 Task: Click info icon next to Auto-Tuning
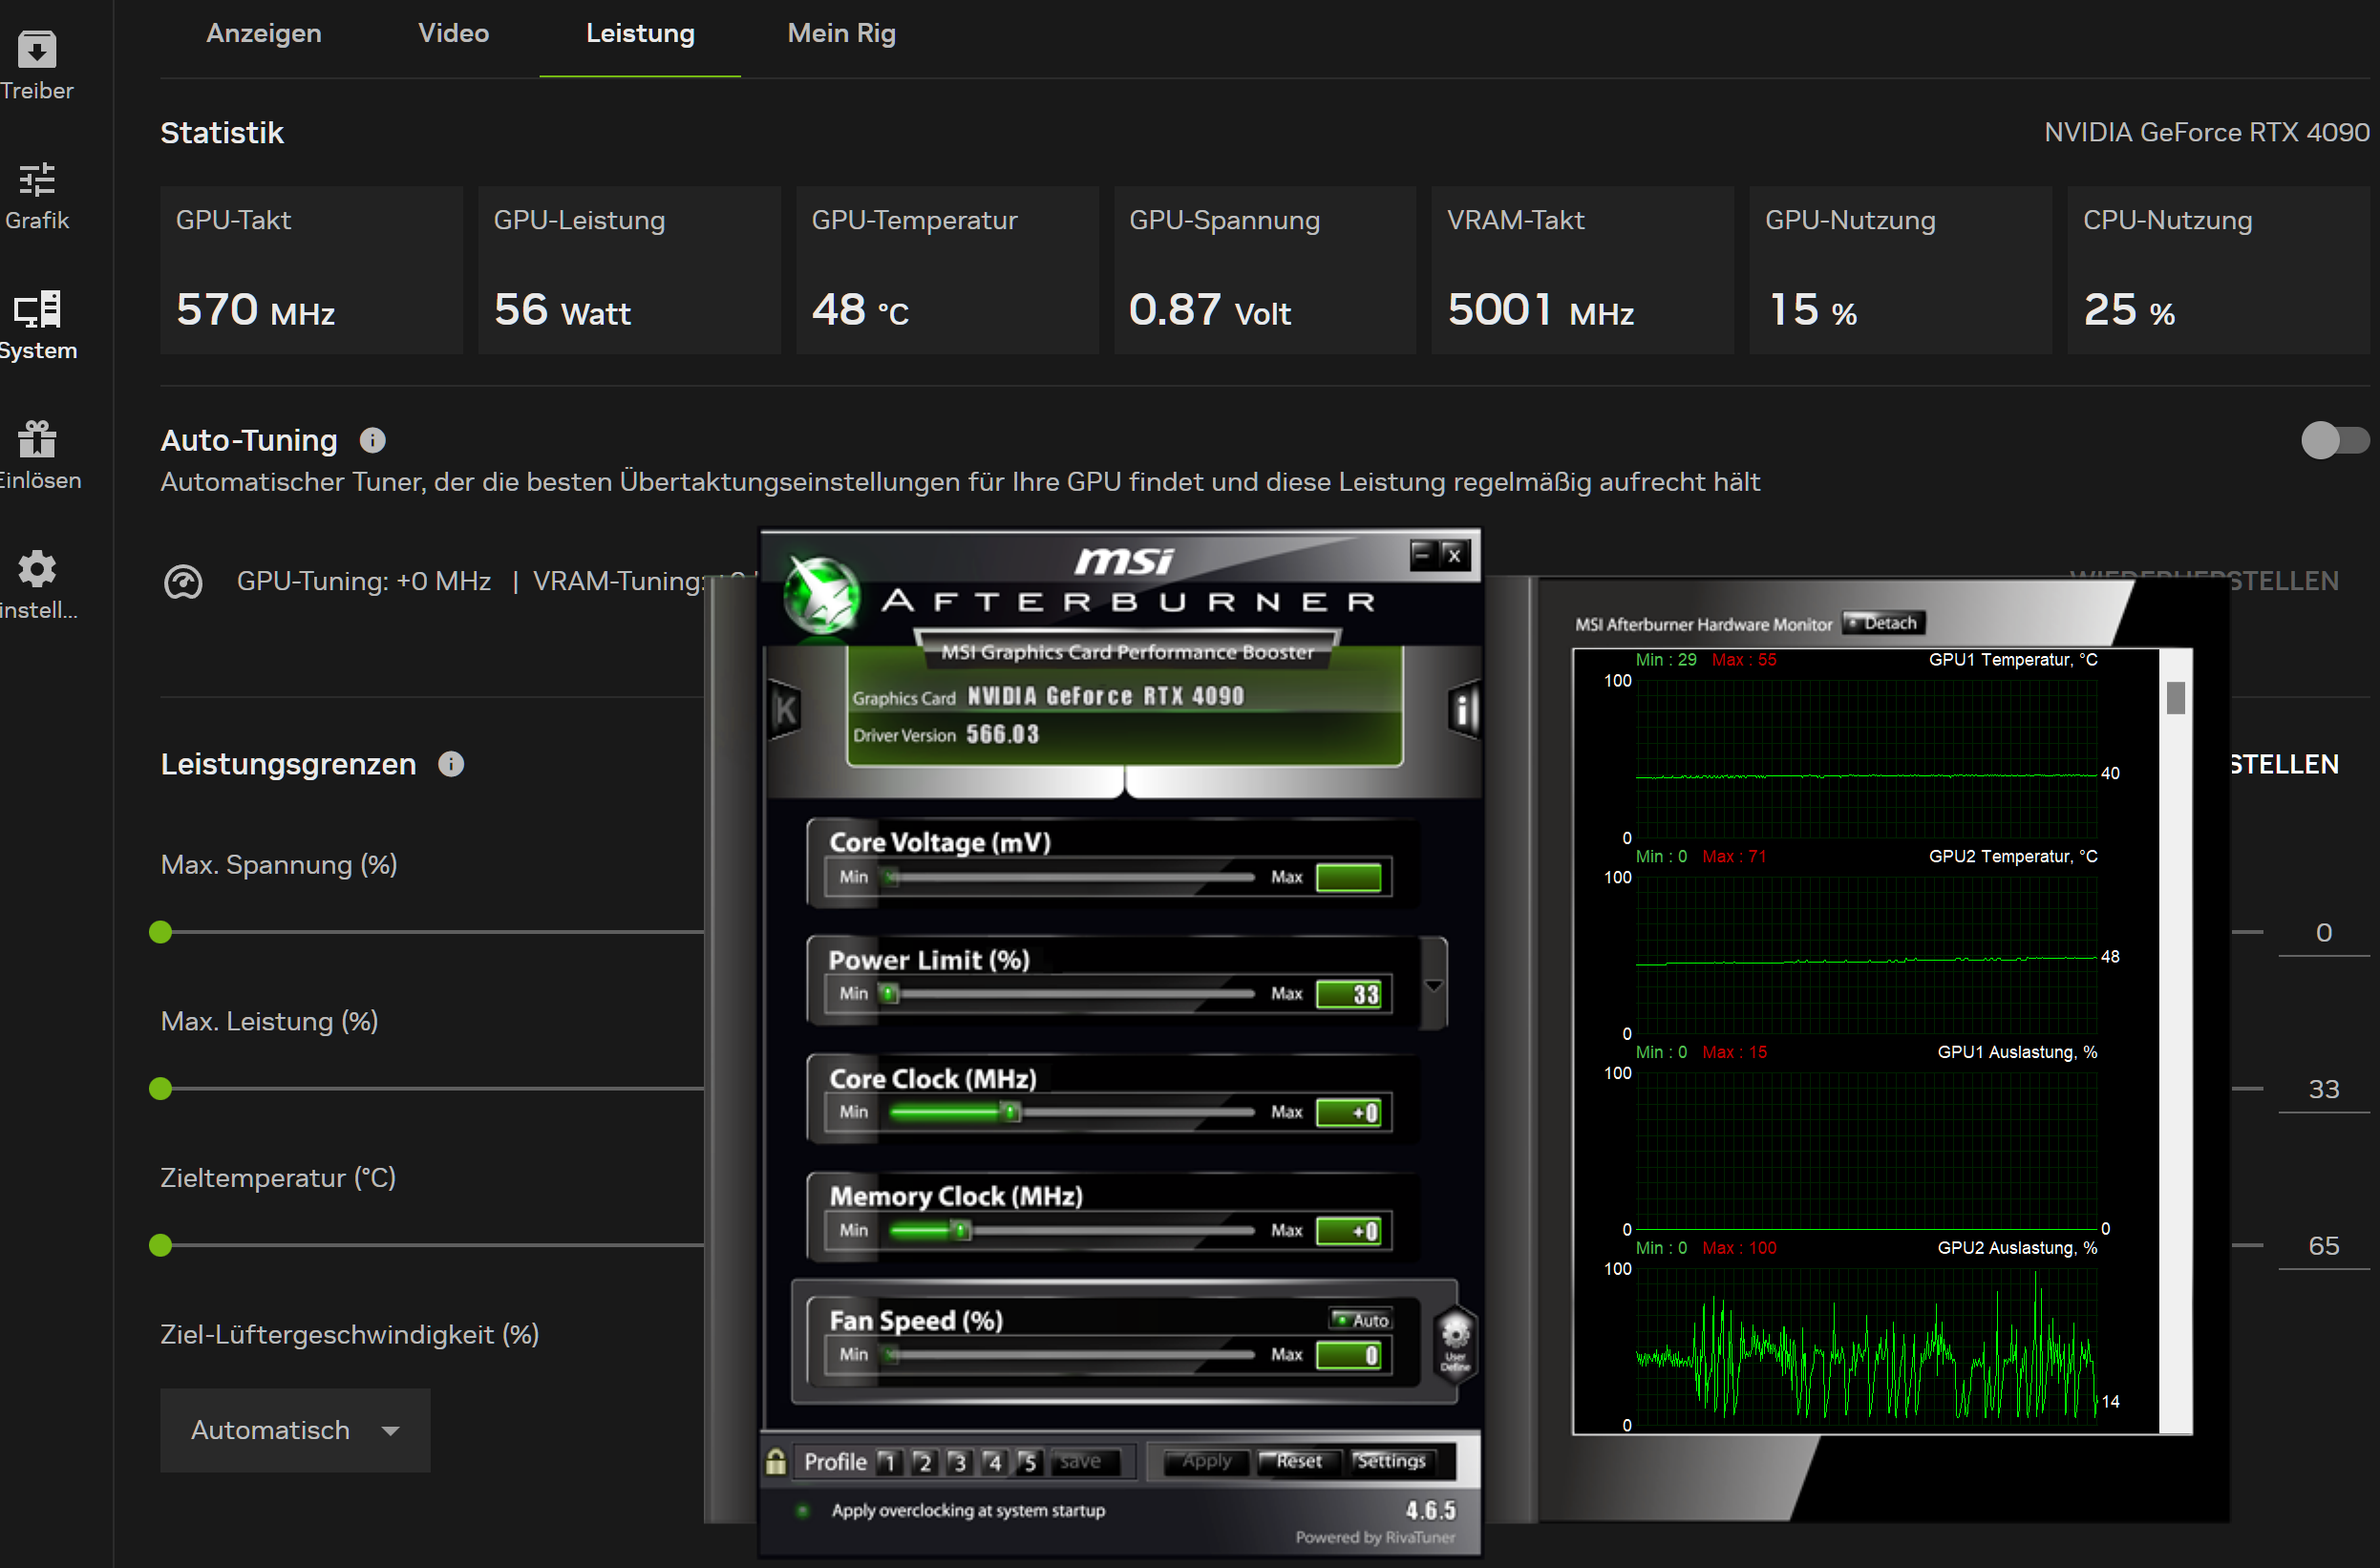tap(372, 440)
